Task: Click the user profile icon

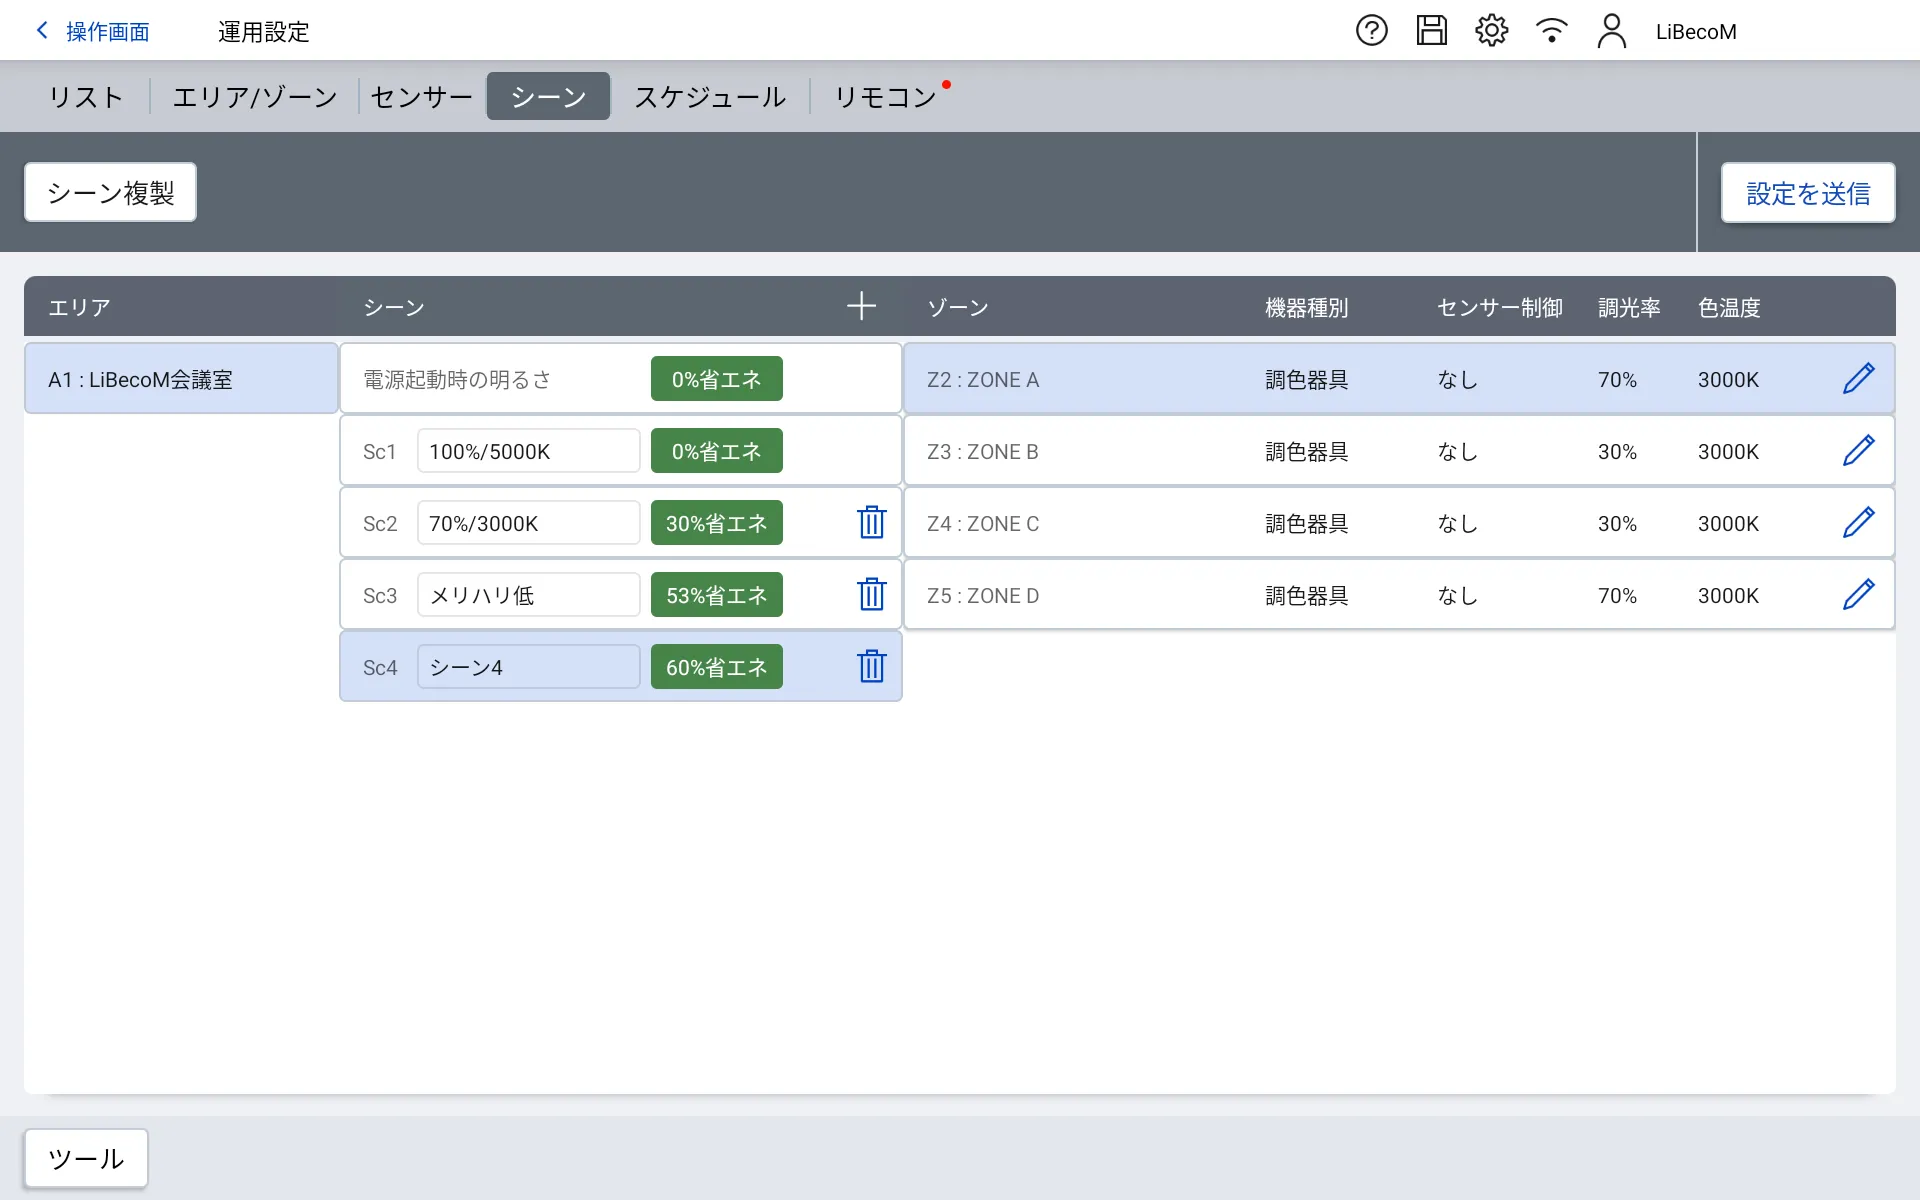Action: point(1611,31)
